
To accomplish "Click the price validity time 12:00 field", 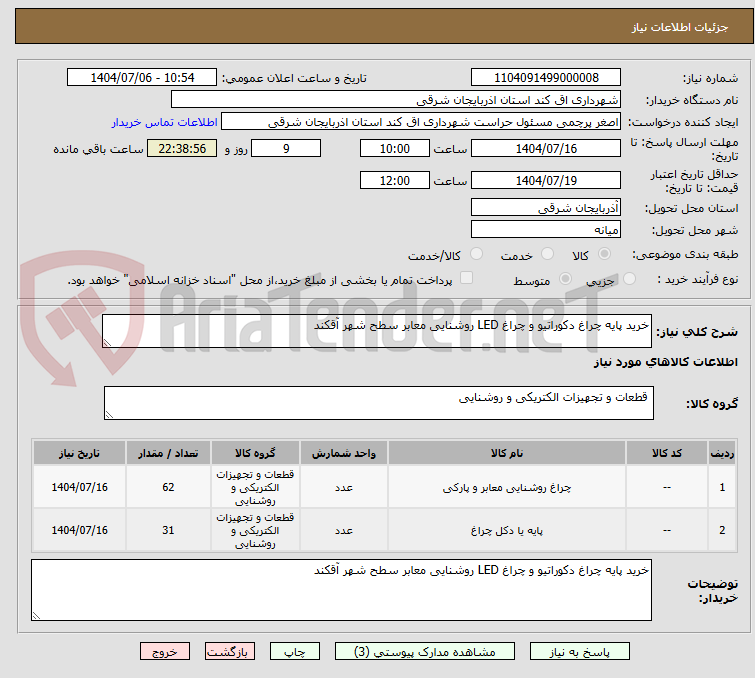I will point(394,180).
